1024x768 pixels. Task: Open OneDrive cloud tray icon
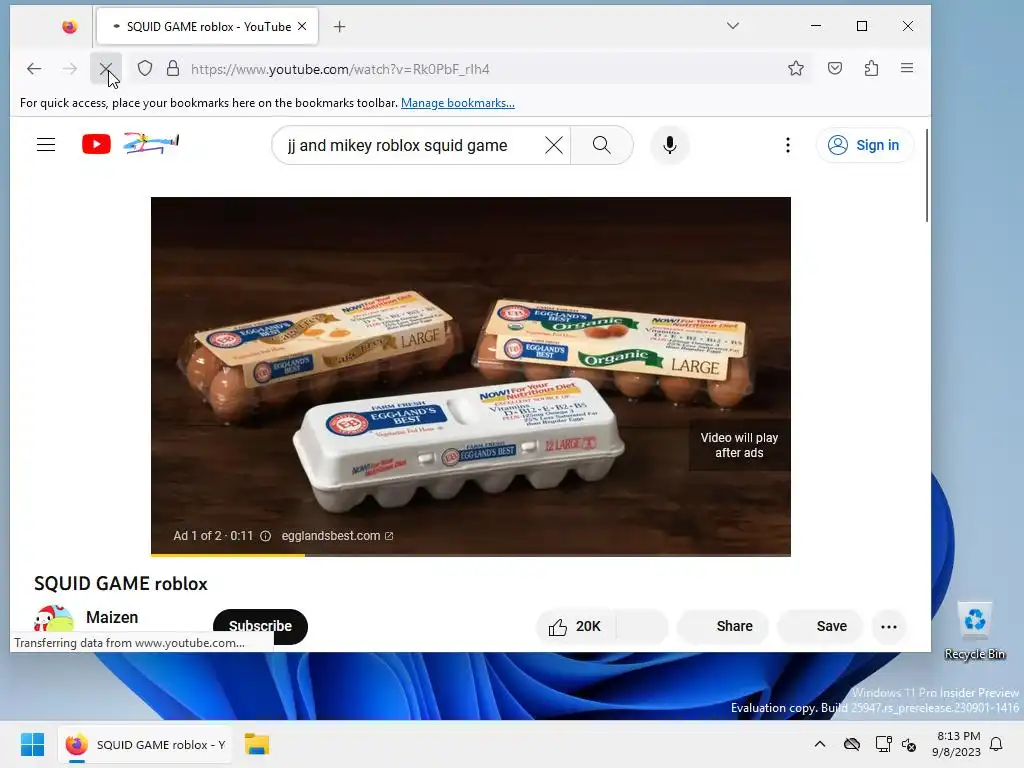point(852,744)
